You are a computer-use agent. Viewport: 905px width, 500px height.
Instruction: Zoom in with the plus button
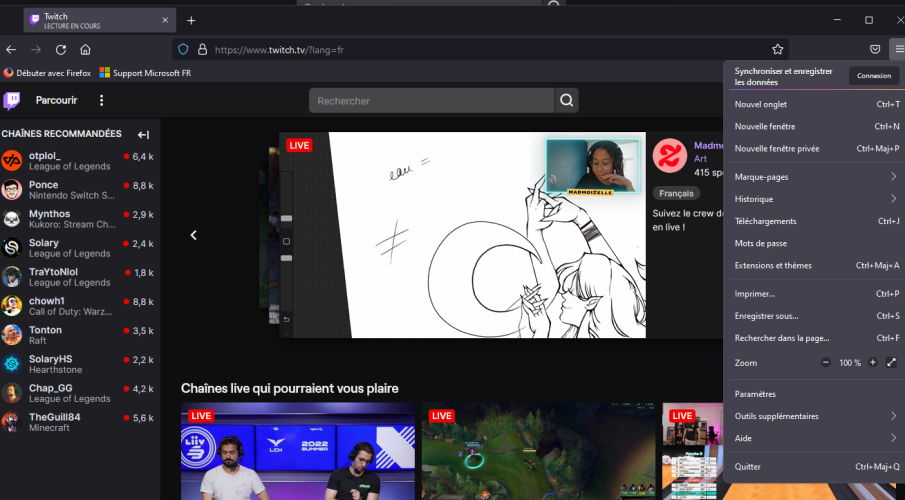click(873, 363)
